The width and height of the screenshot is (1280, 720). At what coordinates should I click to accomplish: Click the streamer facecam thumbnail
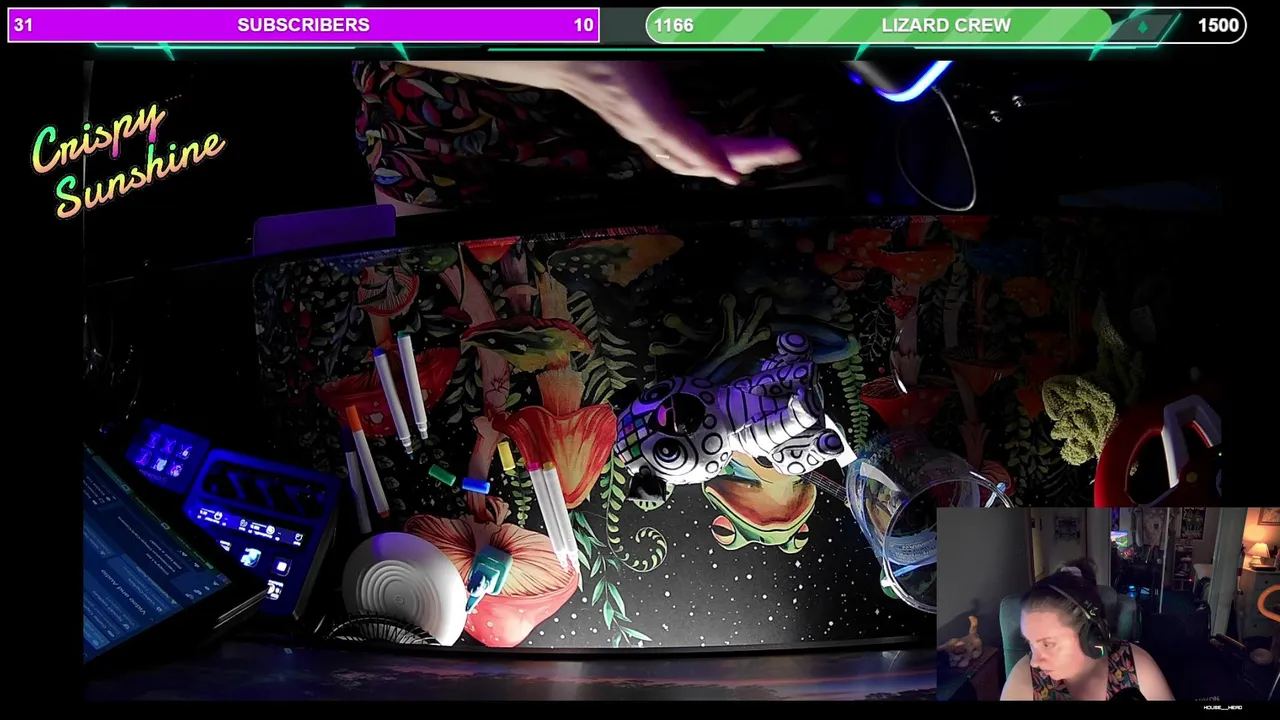point(1108,604)
